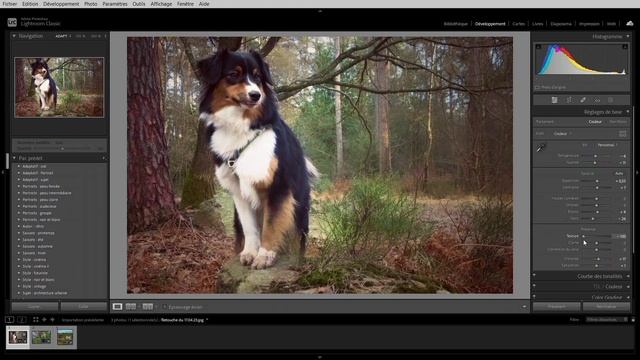Collapse top panel with arrow handle
Viewport: 640px width, 360px height.
(x=320, y=11)
